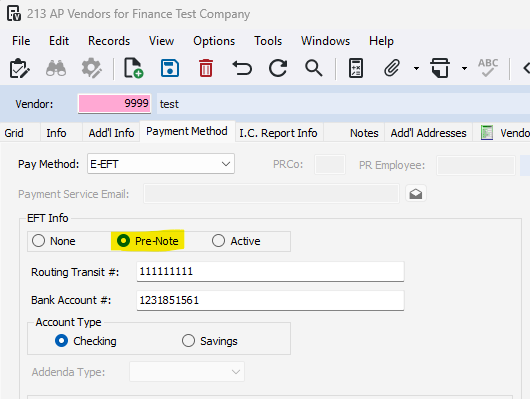Image resolution: width=530 pixels, height=399 pixels.
Task: Create a new record with page-plus icon
Action: pos(134,69)
